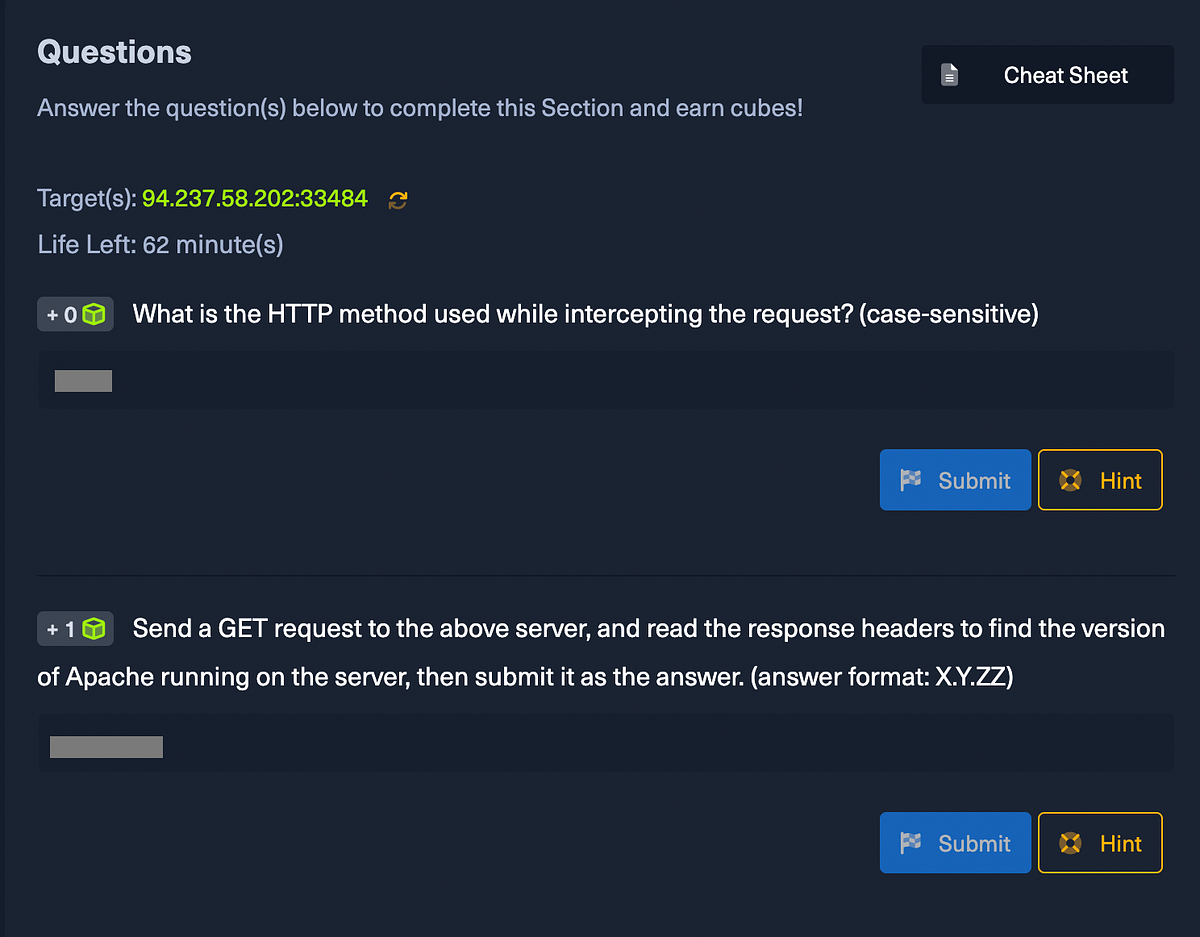The image size is (1200, 937).
Task: Click the green cube icon next to +1
Action: coord(93,628)
